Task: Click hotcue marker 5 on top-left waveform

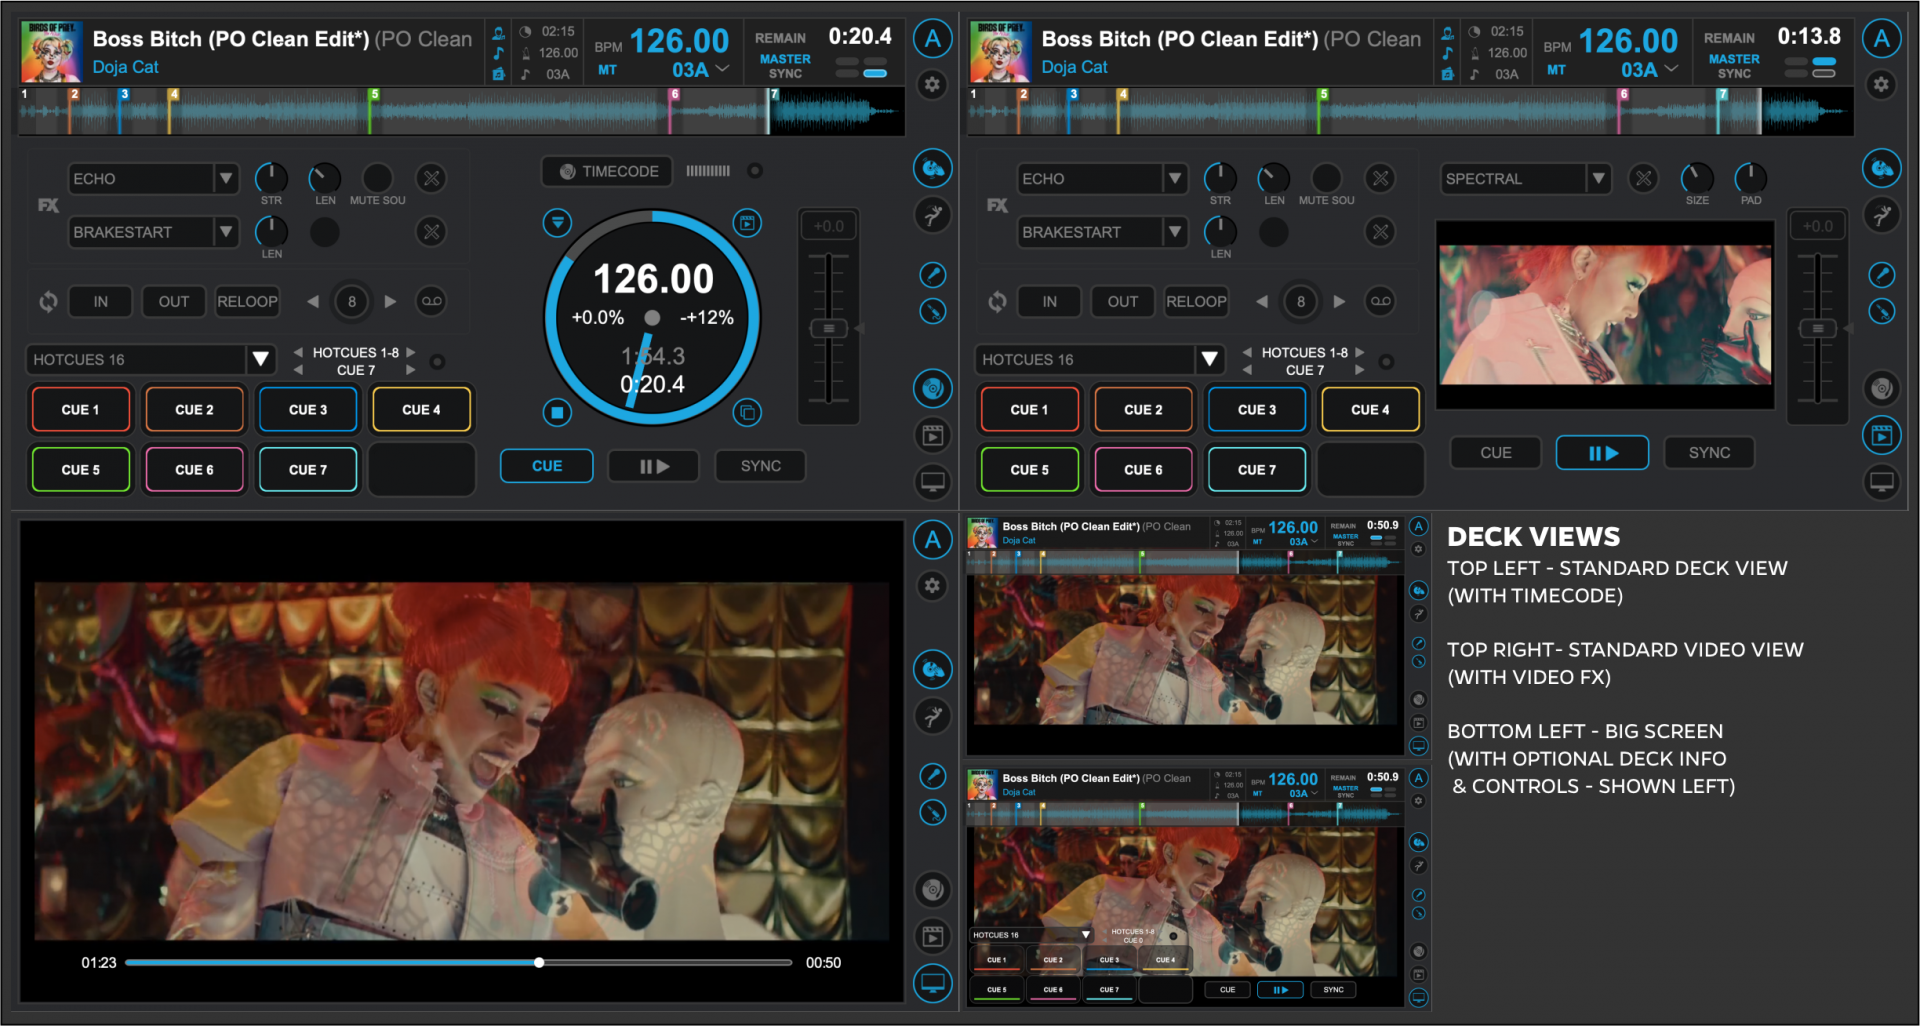Action: [374, 94]
